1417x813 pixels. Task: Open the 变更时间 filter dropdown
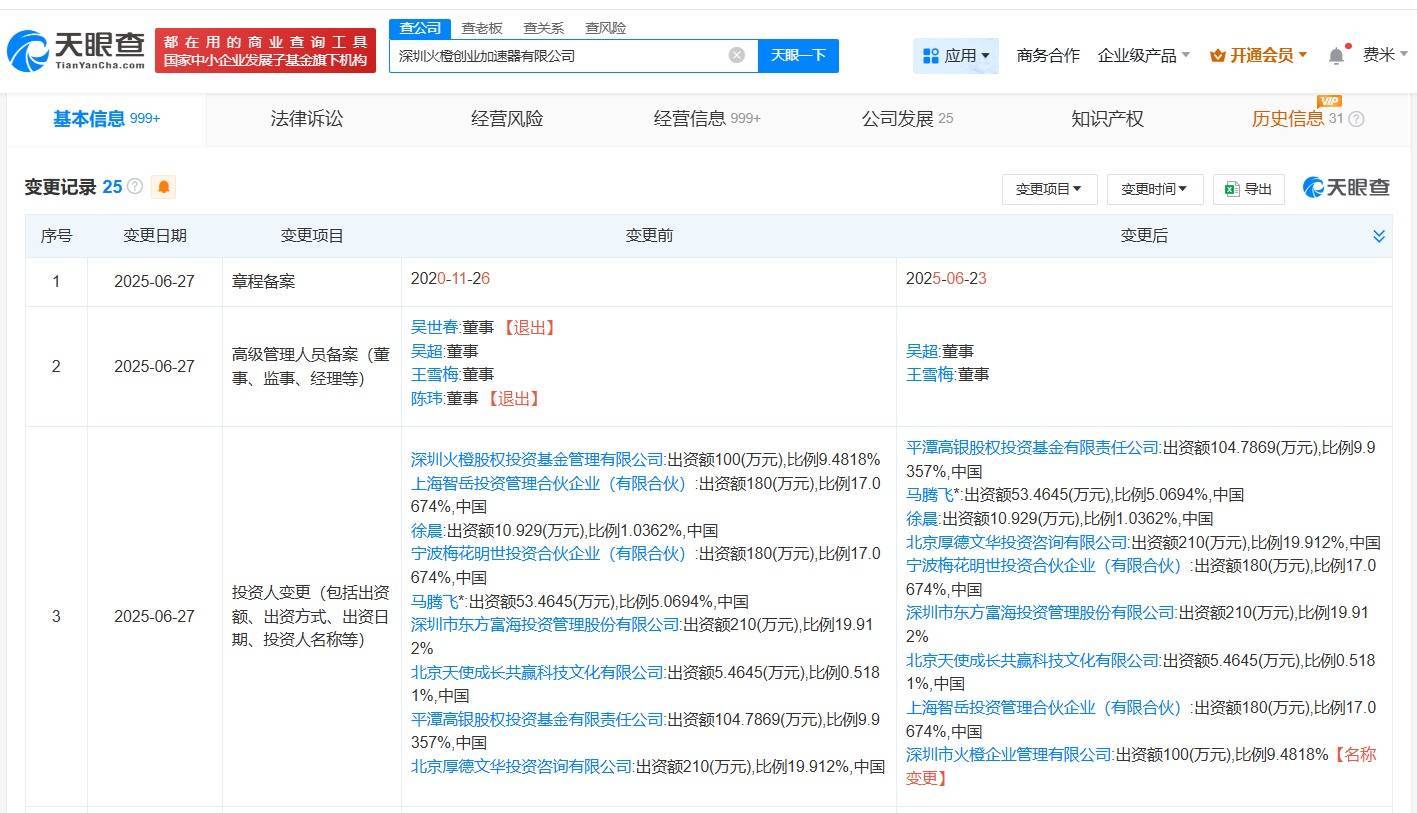1154,189
